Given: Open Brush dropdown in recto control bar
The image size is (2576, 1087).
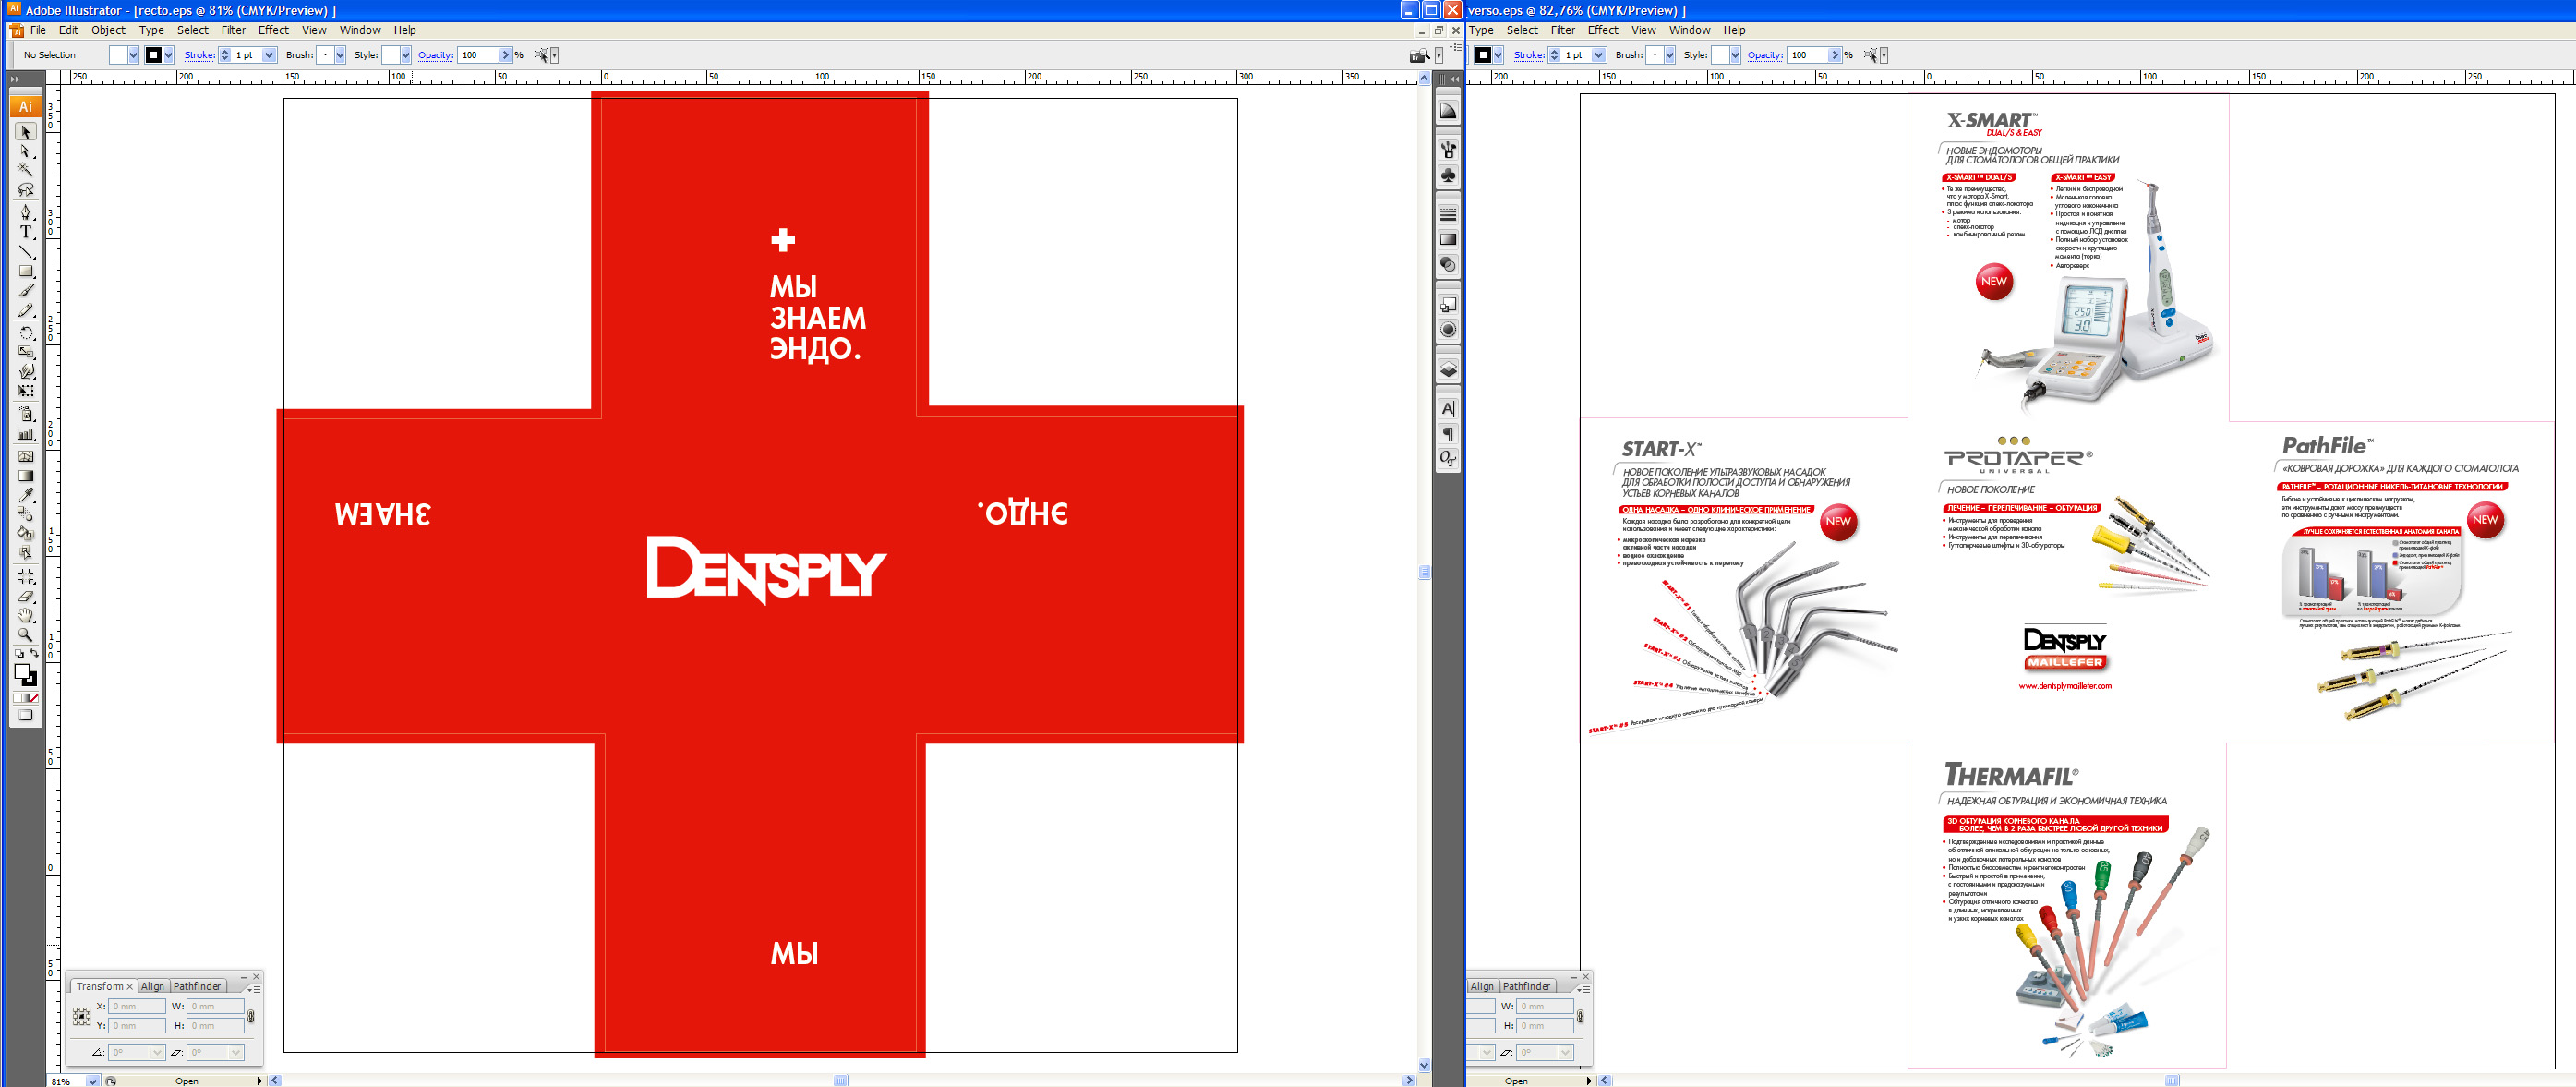Looking at the screenshot, I should (x=340, y=55).
